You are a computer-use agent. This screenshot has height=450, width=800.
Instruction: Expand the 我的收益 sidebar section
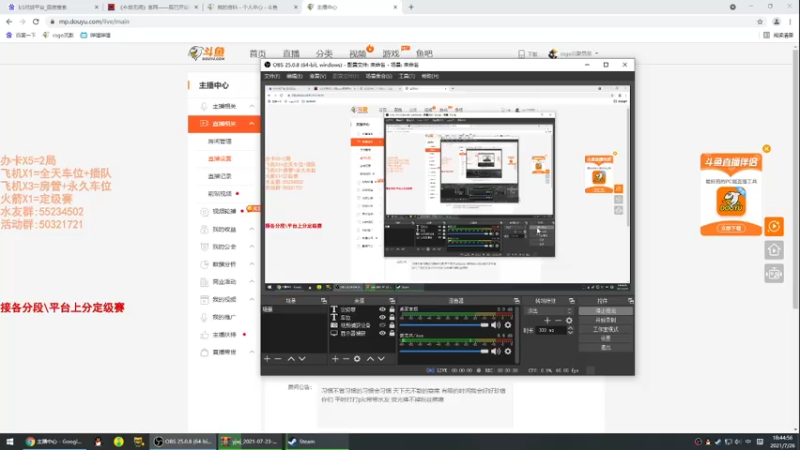[252, 229]
